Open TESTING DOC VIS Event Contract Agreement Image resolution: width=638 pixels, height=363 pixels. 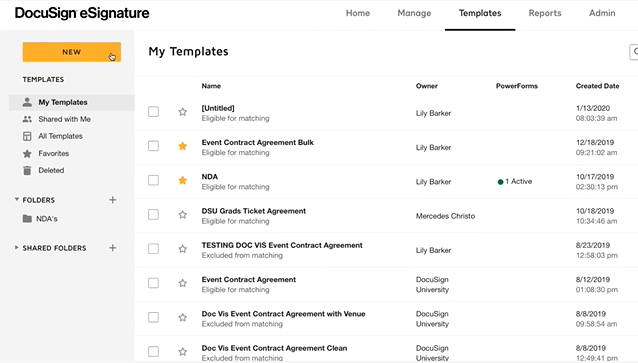point(282,245)
